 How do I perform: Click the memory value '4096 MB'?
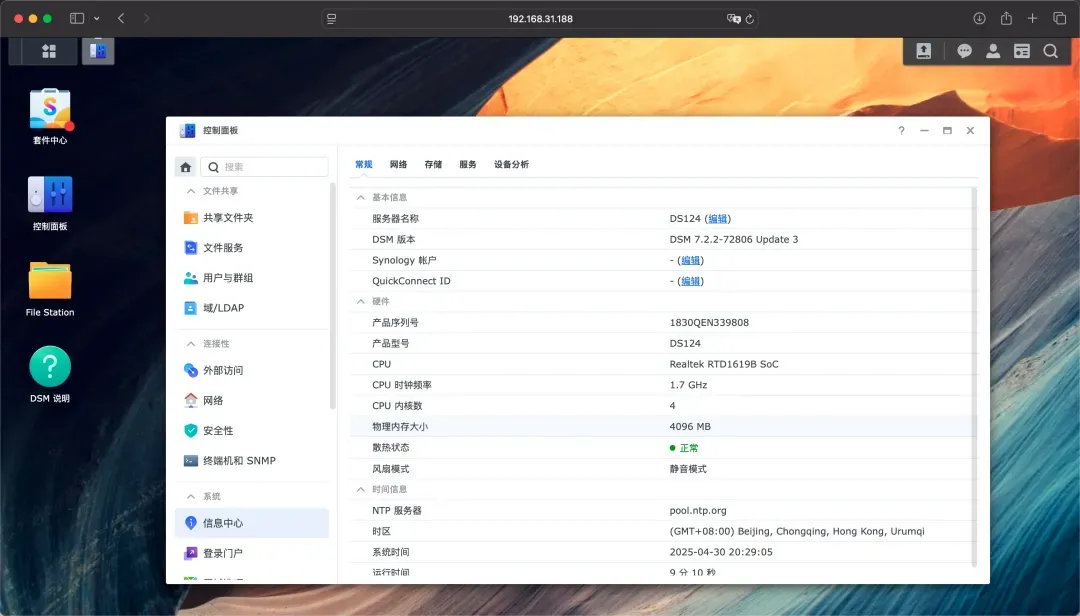click(690, 427)
